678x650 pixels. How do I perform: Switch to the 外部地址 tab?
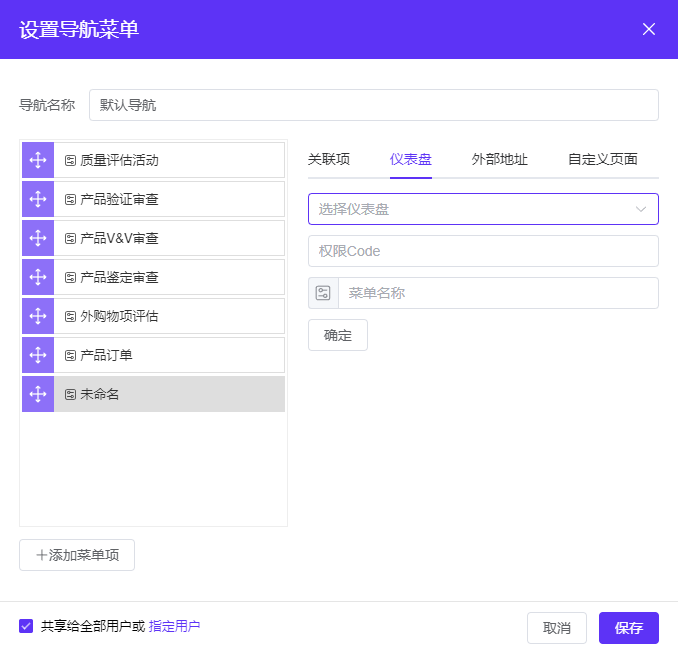tap(499, 159)
